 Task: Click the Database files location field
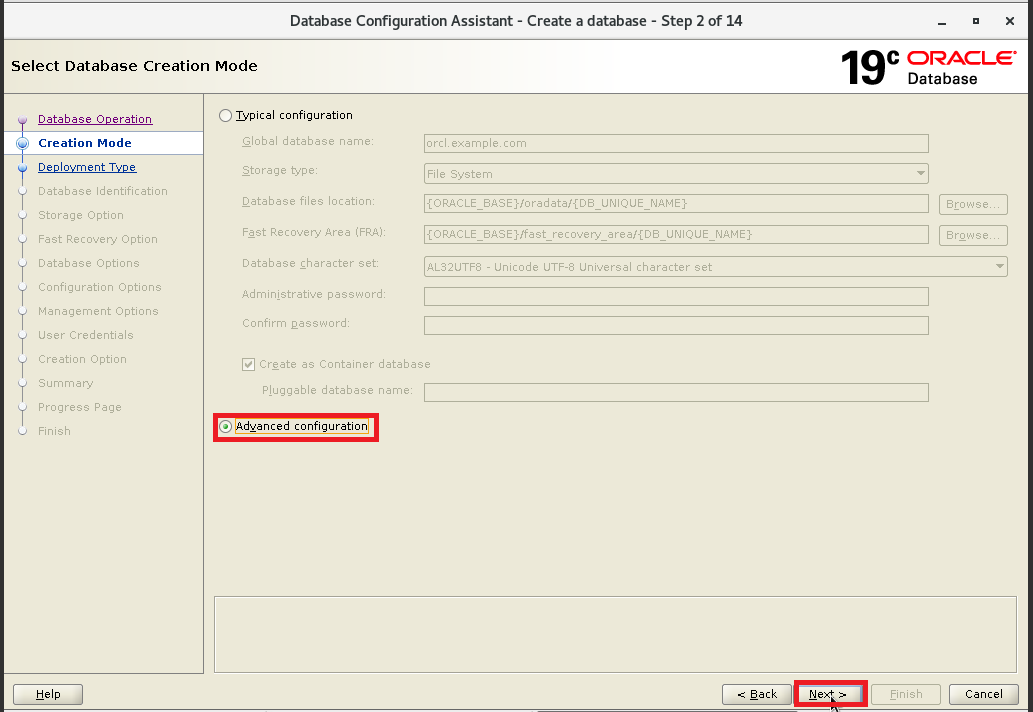[676, 204]
